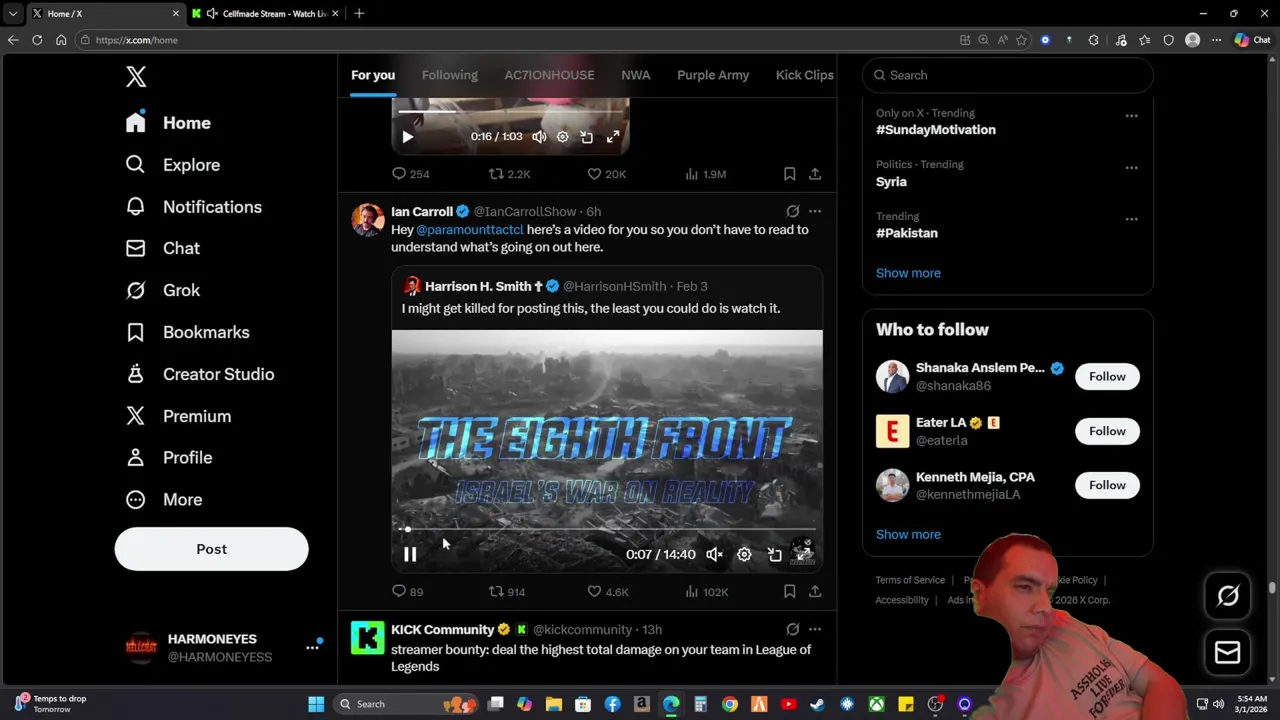Switch to the For you tab
Image resolution: width=1280 pixels, height=720 pixels.
pos(373,75)
